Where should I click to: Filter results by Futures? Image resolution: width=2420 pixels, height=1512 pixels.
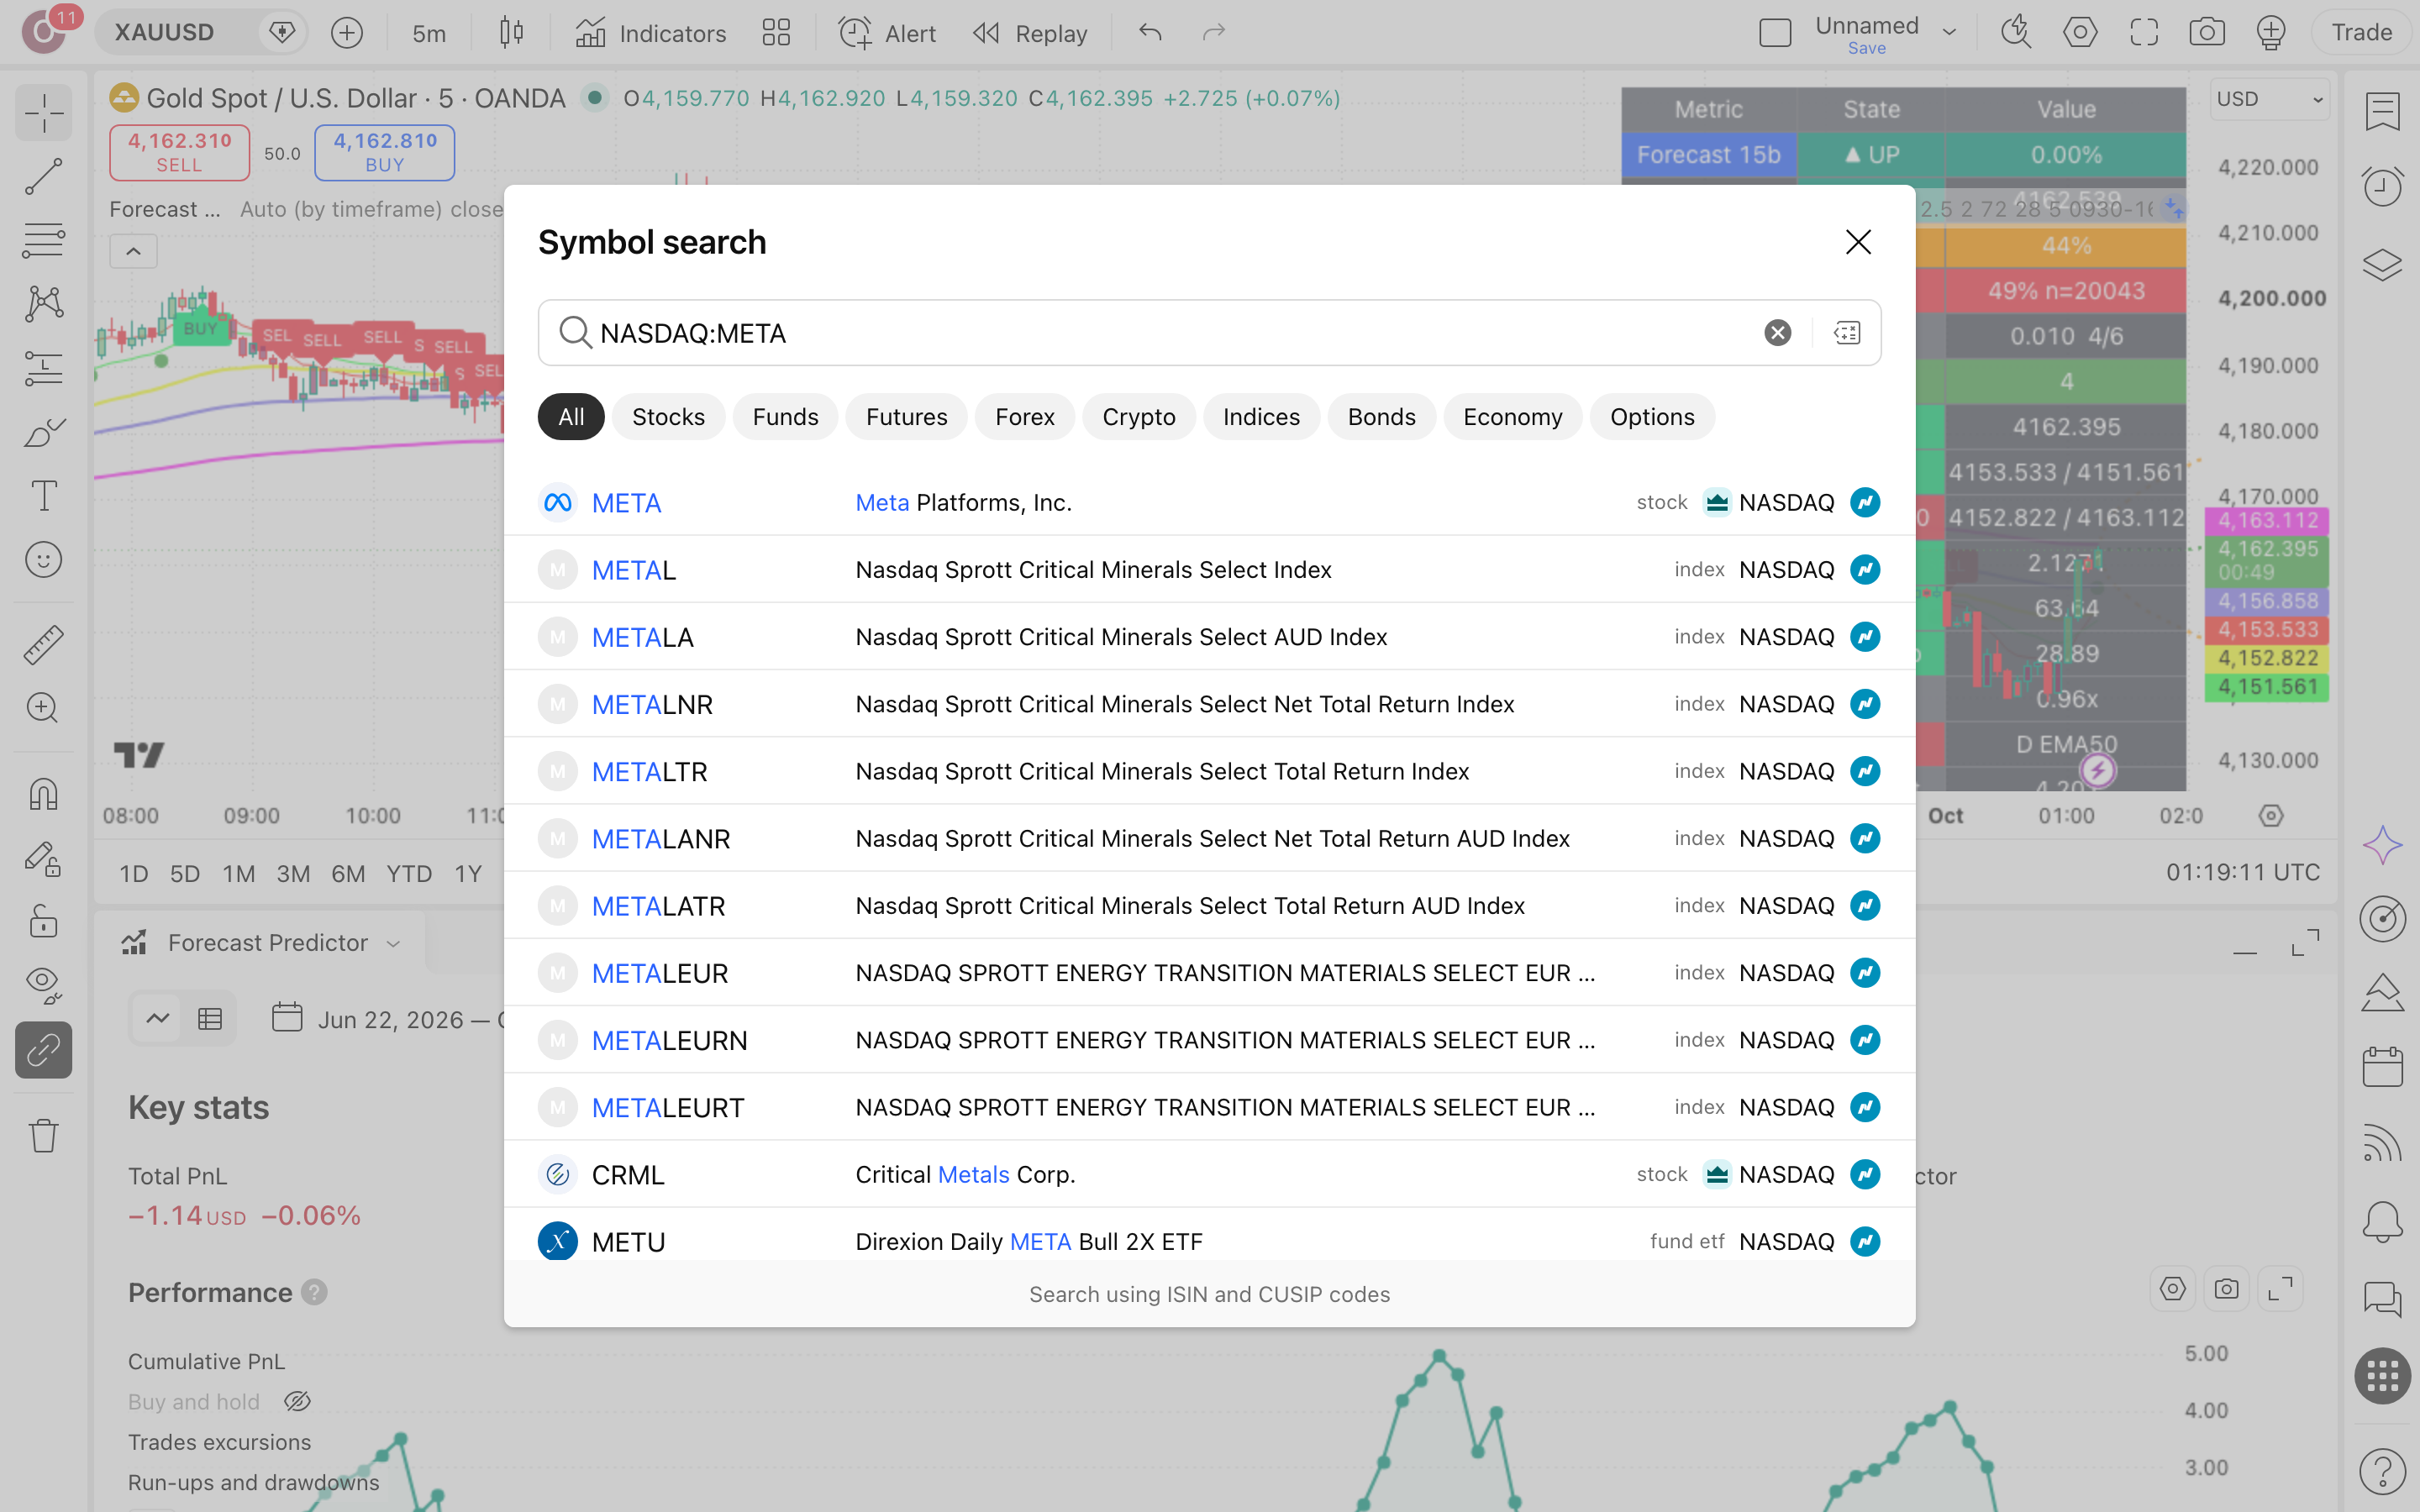point(906,417)
